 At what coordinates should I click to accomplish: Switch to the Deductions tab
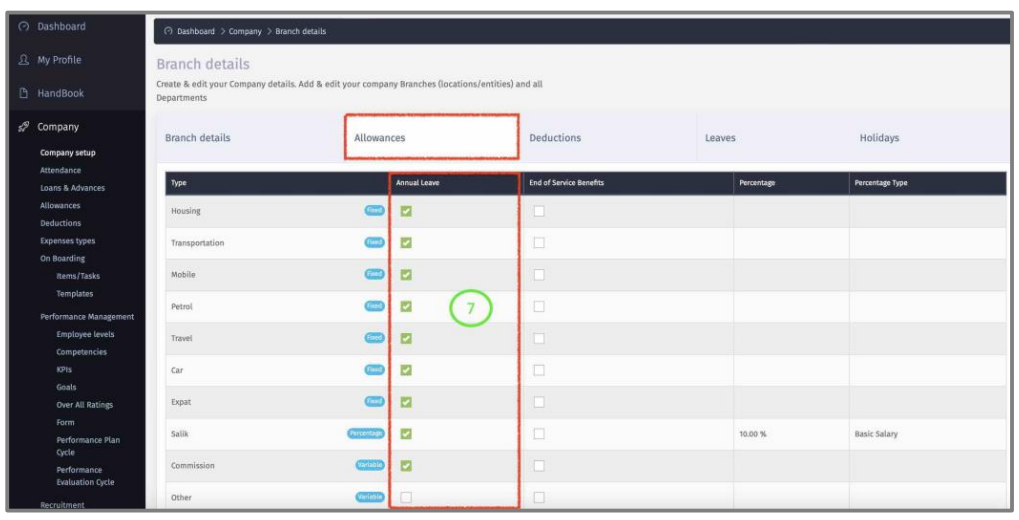555,138
